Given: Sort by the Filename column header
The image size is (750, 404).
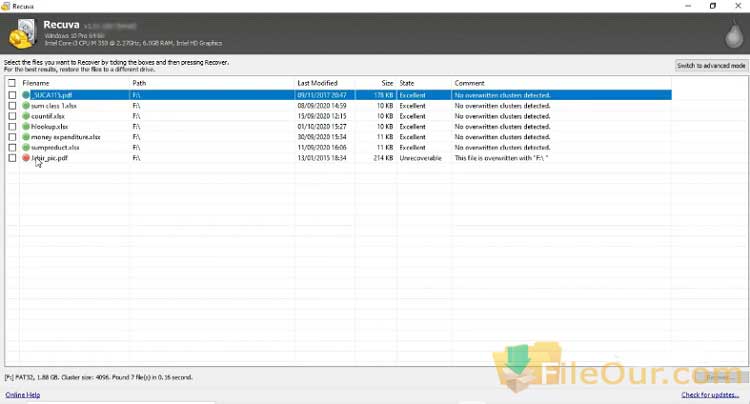Looking at the screenshot, I should 36,83.
